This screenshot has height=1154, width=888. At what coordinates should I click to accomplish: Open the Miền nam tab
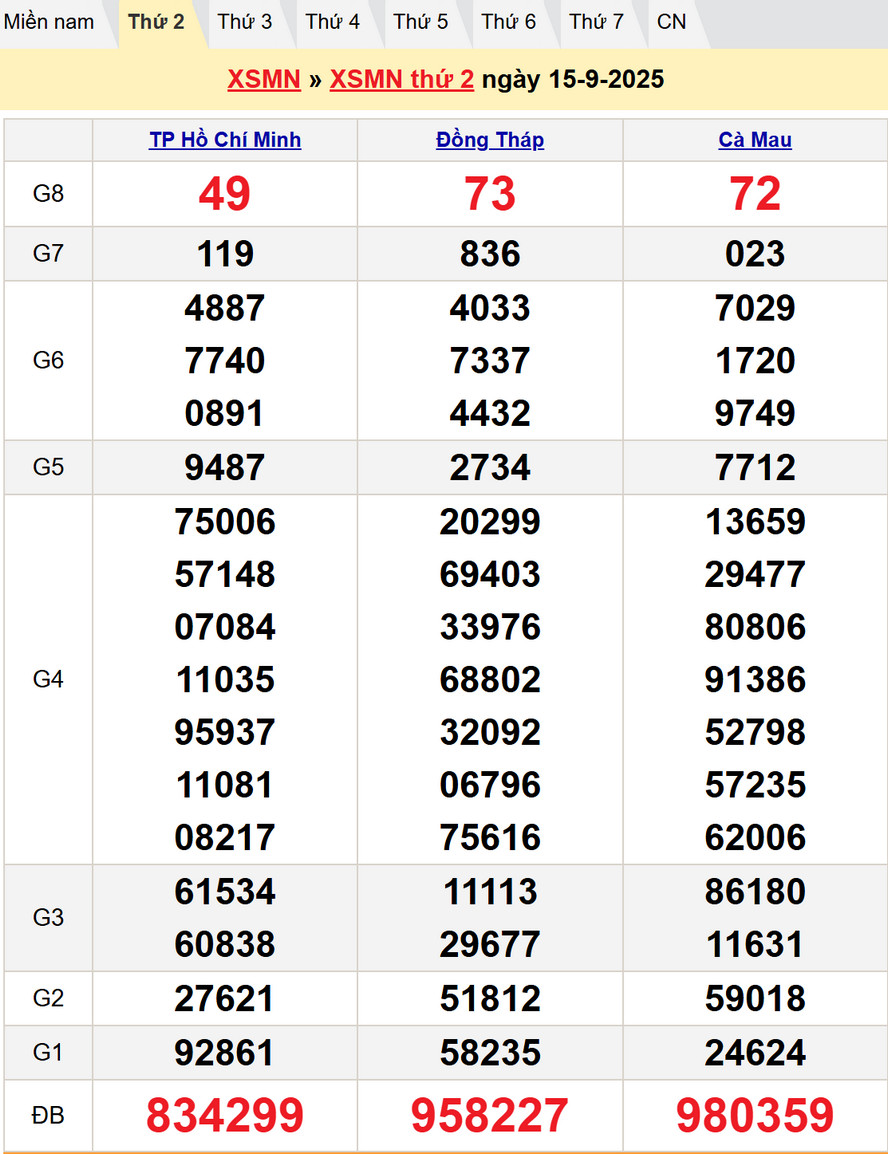(49, 22)
